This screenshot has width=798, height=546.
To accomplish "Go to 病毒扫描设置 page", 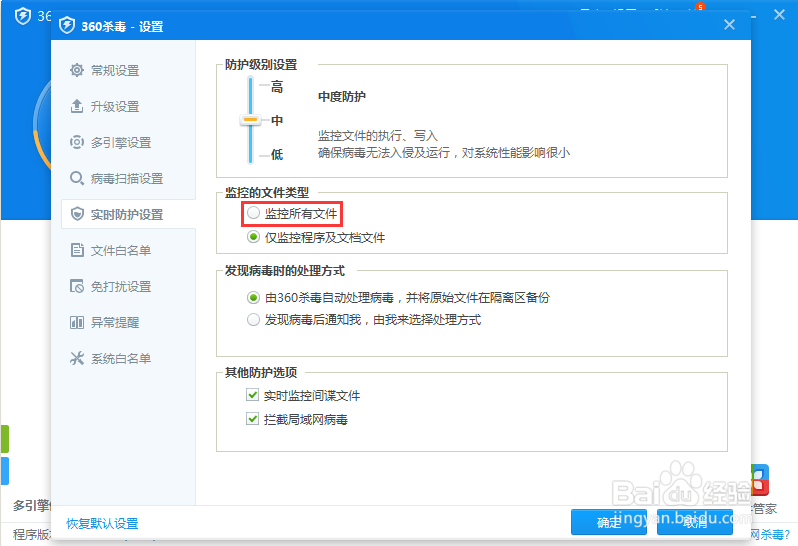I will coord(127,179).
